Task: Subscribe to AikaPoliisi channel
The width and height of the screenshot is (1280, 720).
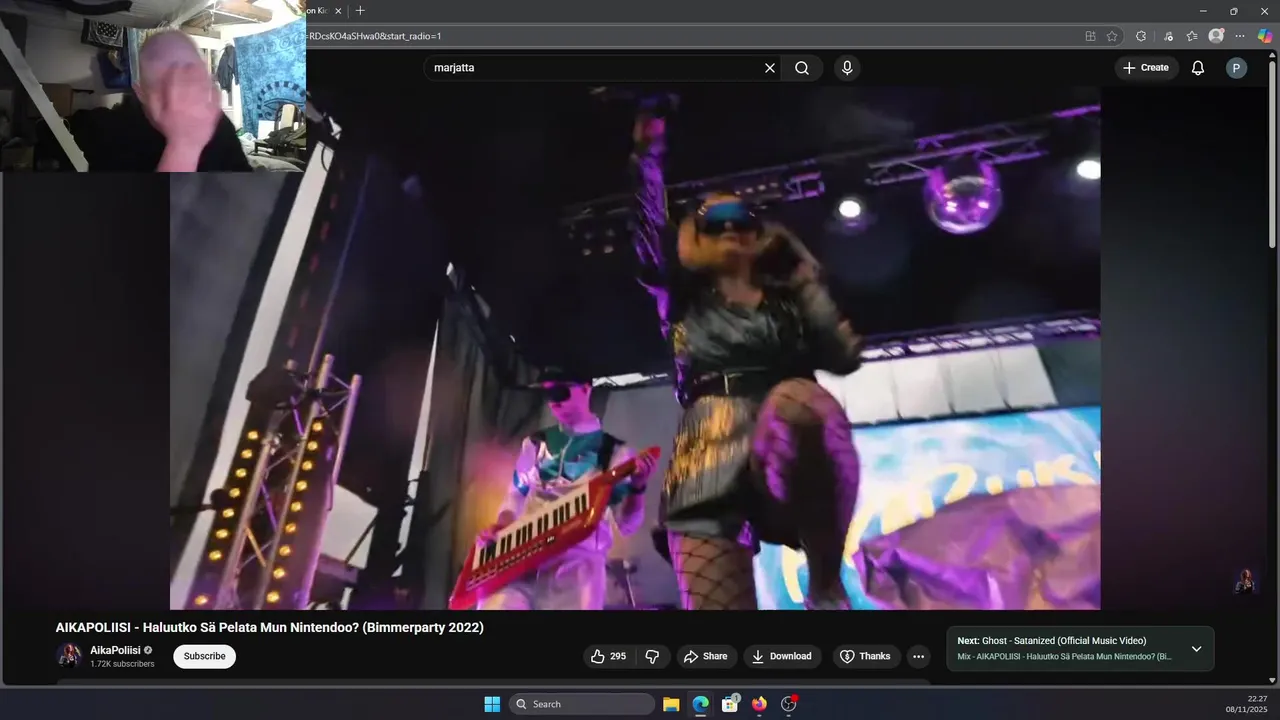Action: coord(204,656)
